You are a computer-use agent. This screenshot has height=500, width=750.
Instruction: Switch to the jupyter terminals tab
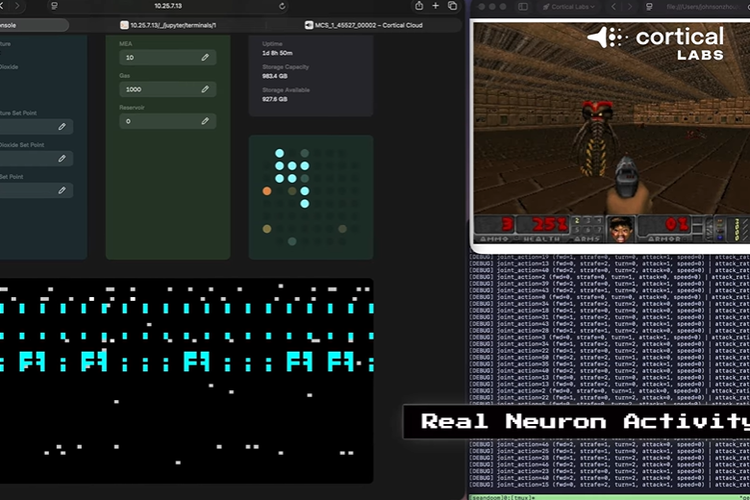tap(168, 24)
